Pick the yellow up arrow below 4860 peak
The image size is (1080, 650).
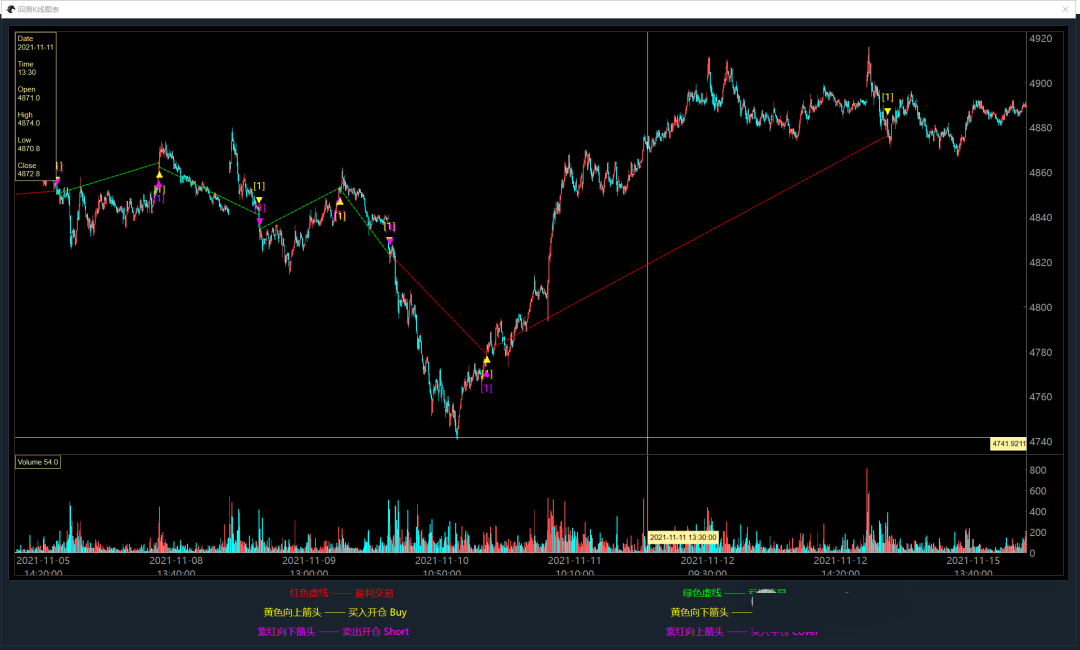pos(340,202)
